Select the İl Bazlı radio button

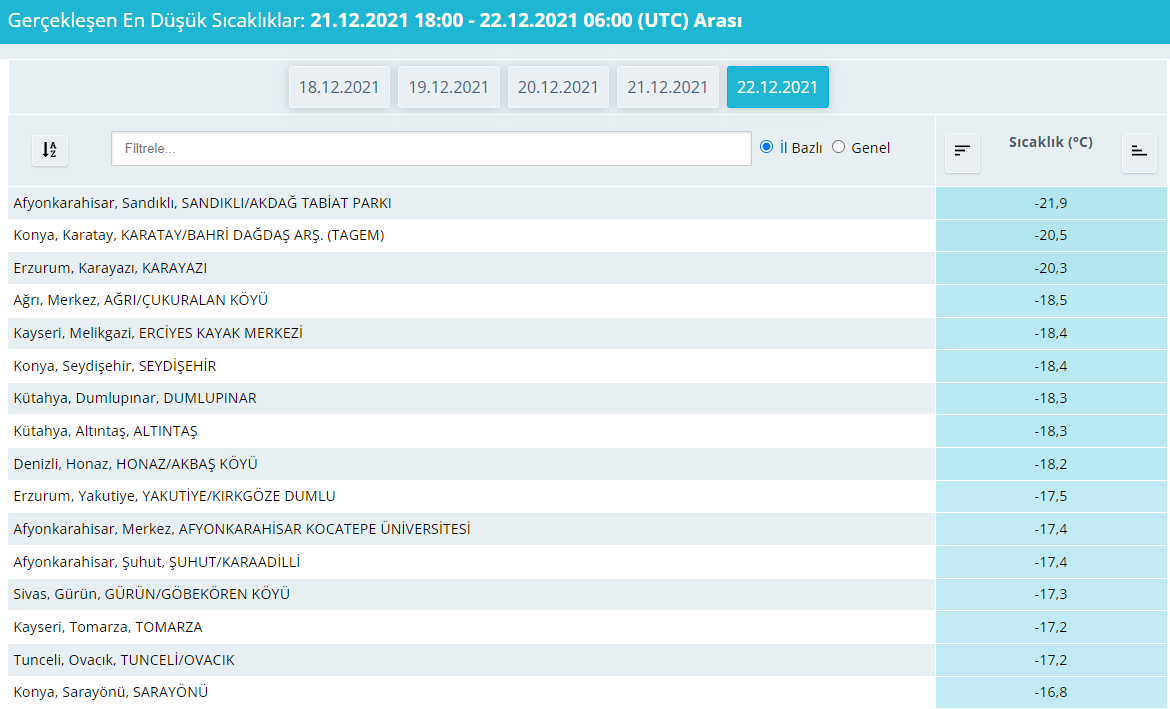tap(766, 146)
